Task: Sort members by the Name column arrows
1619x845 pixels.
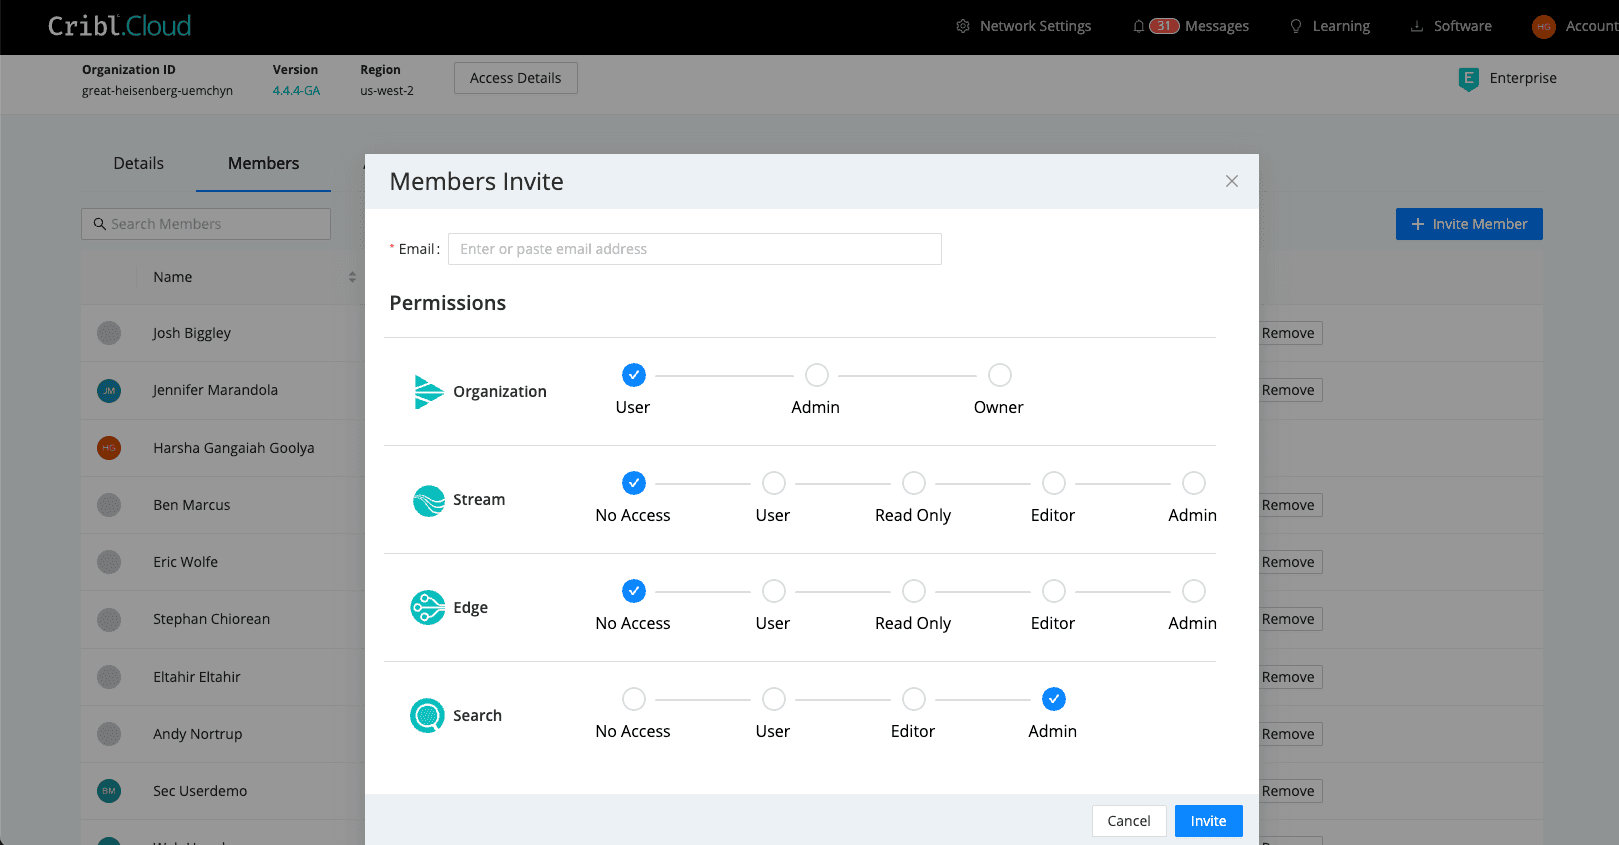Action: click(352, 277)
